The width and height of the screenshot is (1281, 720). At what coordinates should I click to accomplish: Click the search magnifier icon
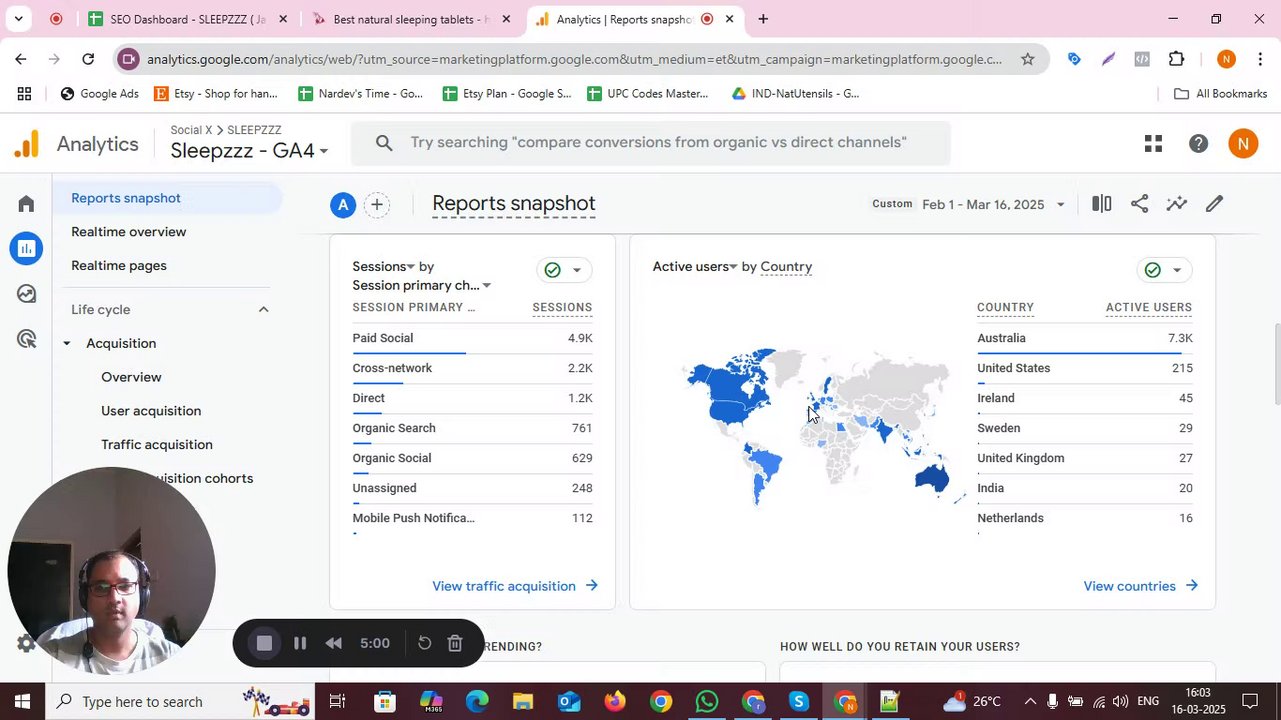(384, 143)
